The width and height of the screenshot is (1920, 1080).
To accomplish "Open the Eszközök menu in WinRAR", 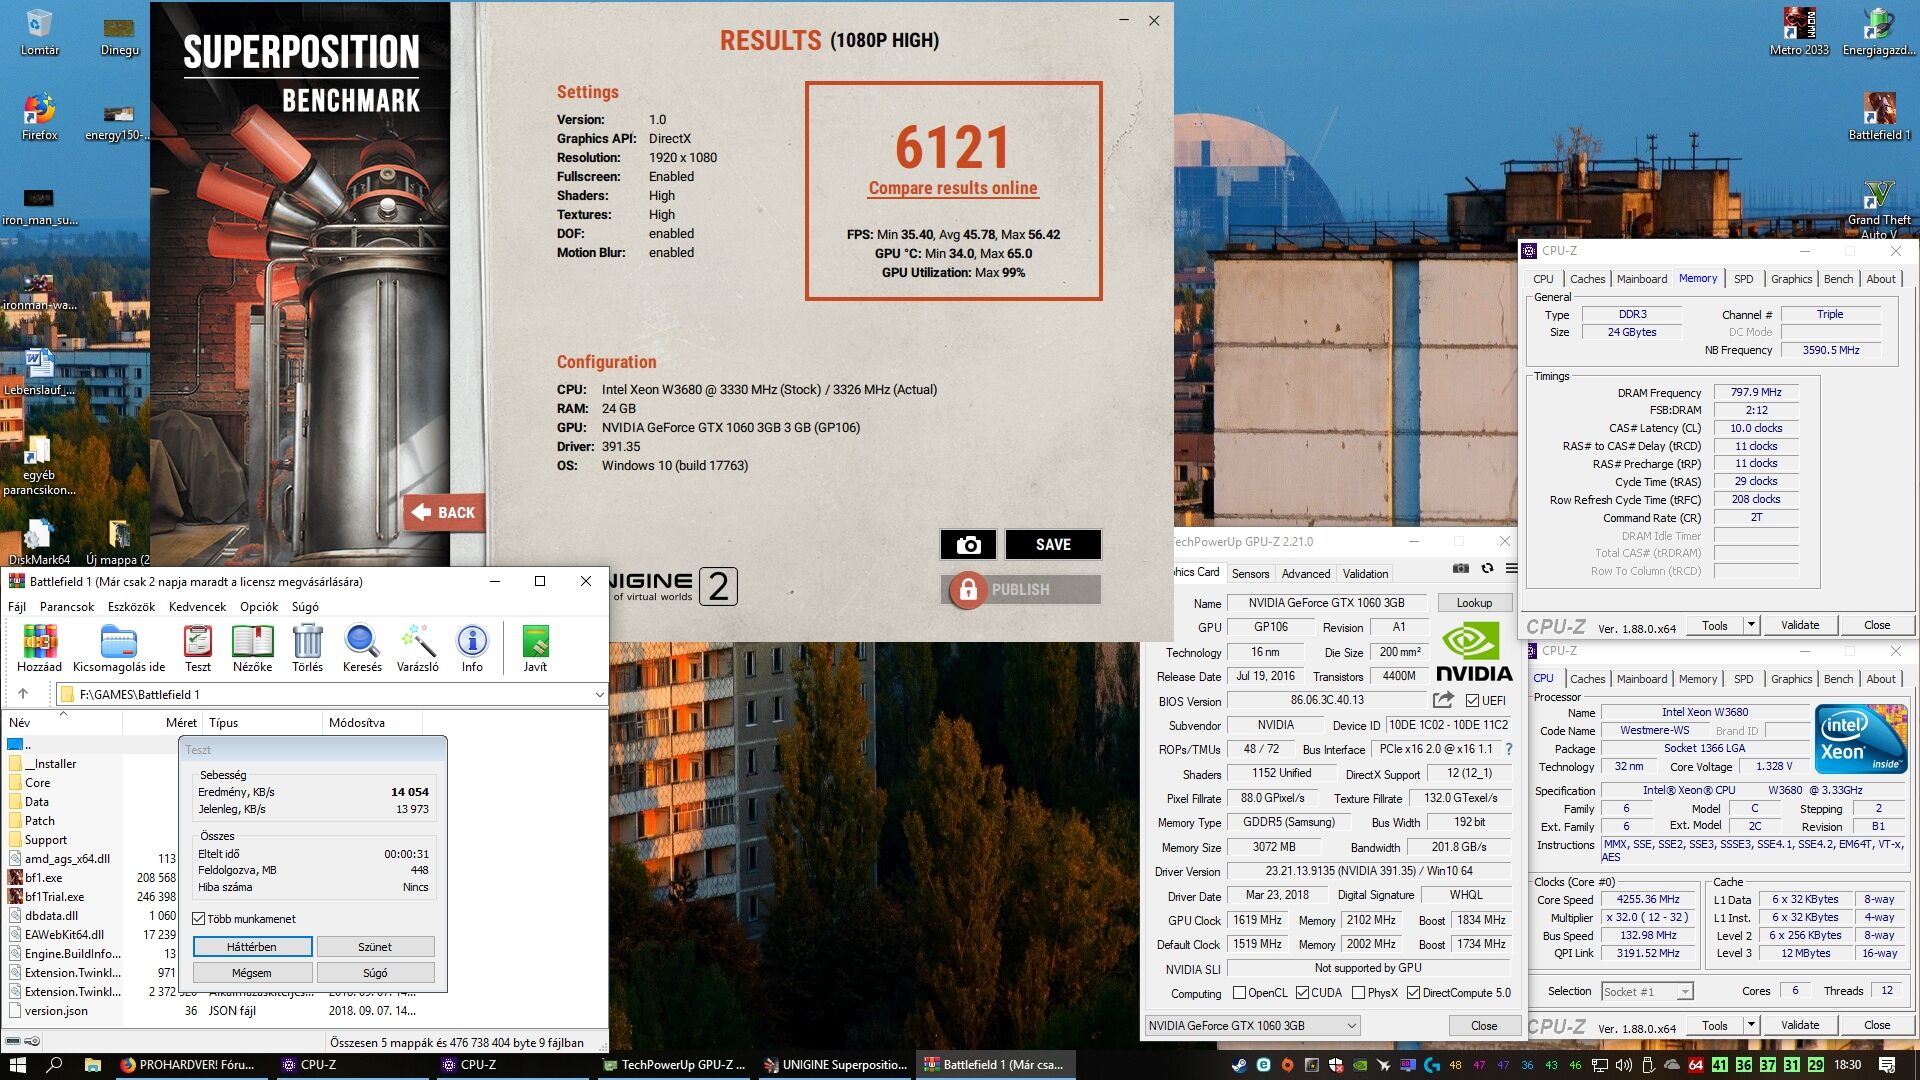I will (132, 607).
